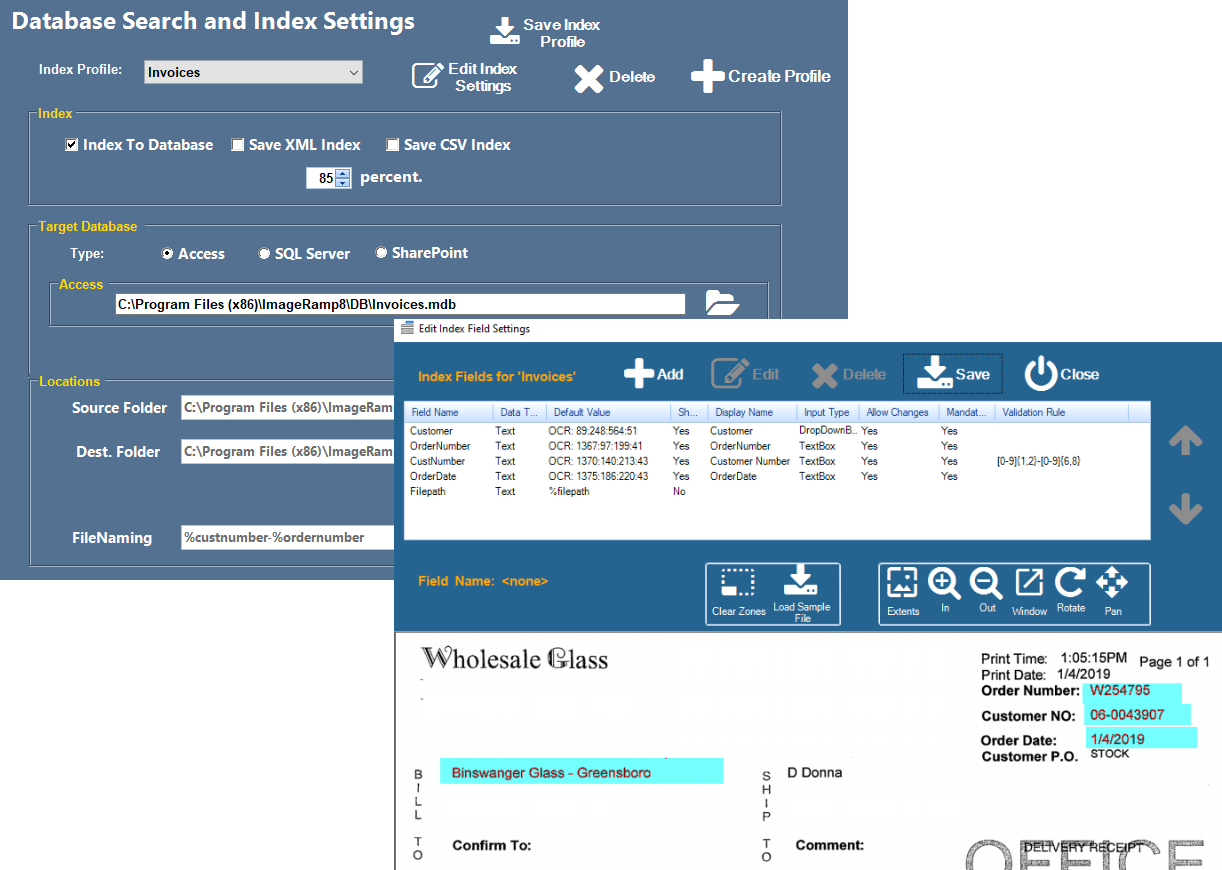Delete the Invoices index profile
1222x870 pixels.
pyautogui.click(x=615, y=77)
